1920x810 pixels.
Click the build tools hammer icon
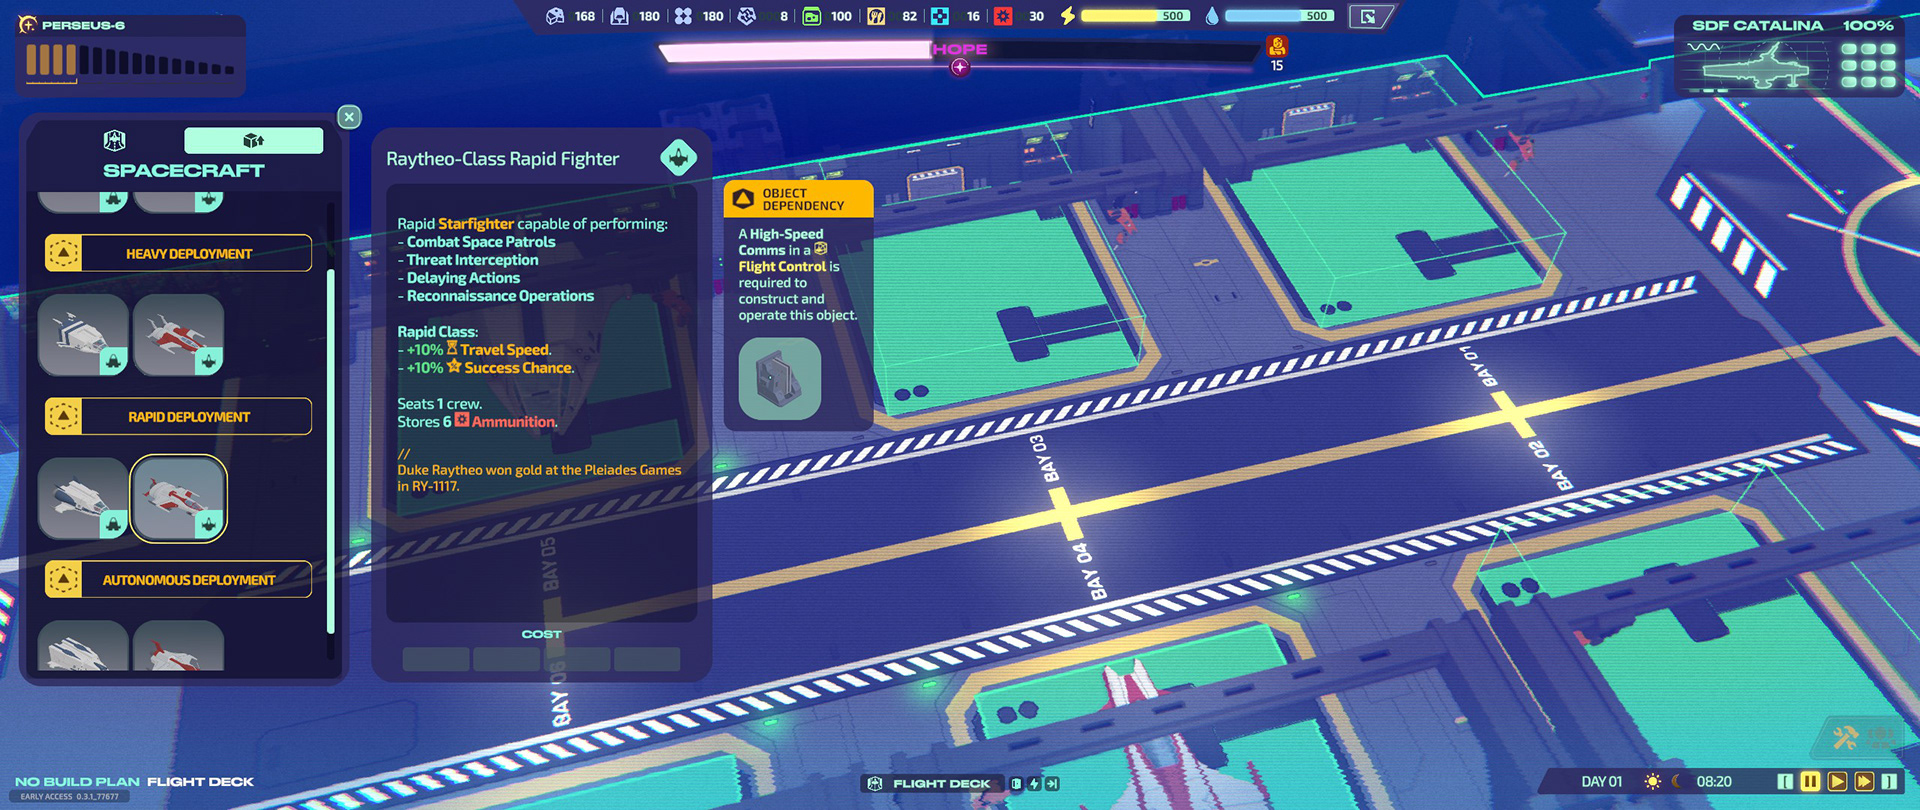pyautogui.click(x=1846, y=739)
